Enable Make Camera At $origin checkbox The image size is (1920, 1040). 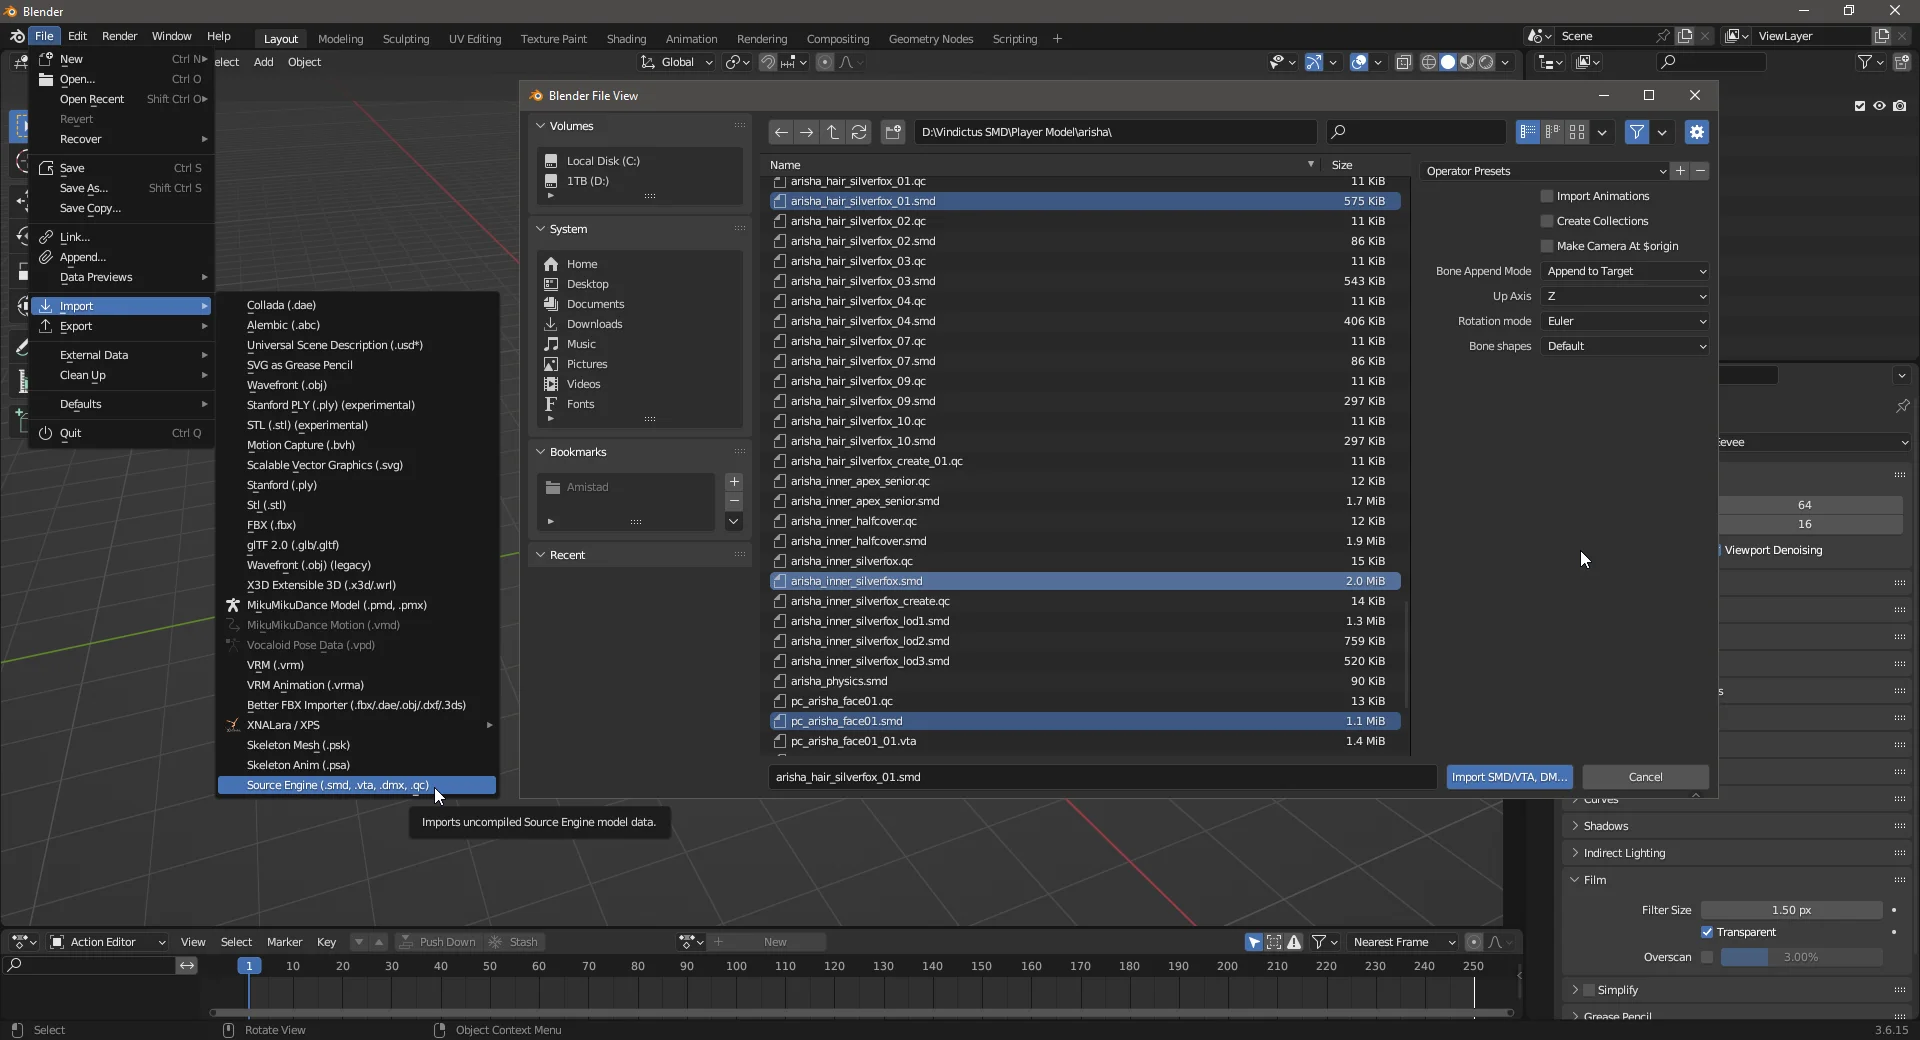pos(1547,246)
